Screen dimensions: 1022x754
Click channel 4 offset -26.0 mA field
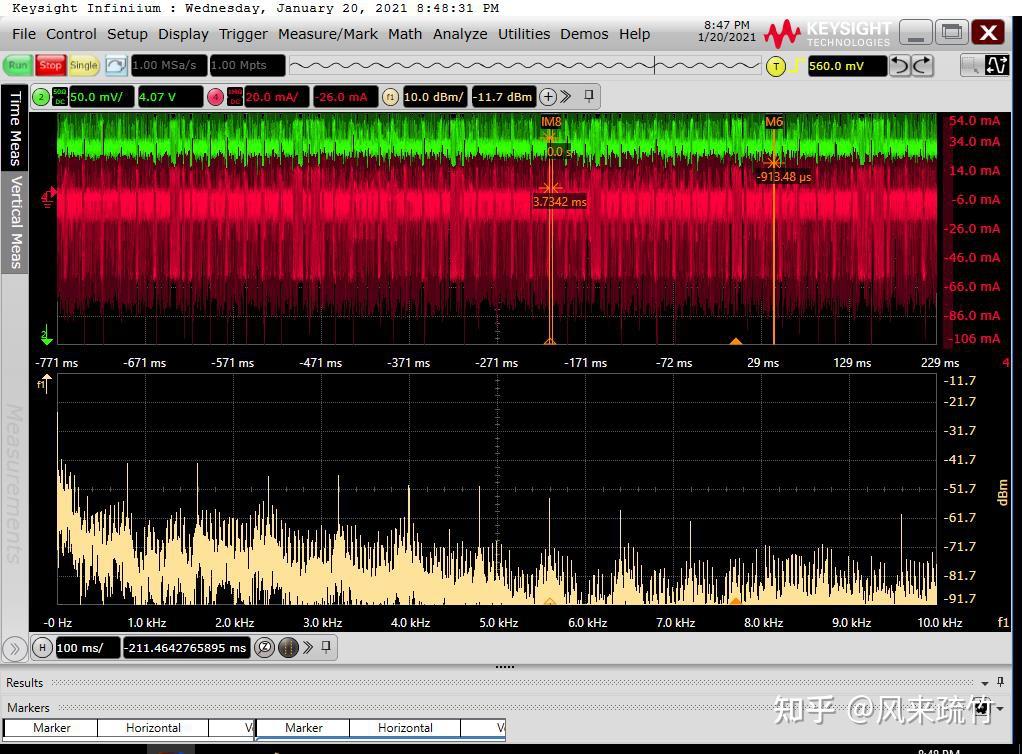(345, 97)
